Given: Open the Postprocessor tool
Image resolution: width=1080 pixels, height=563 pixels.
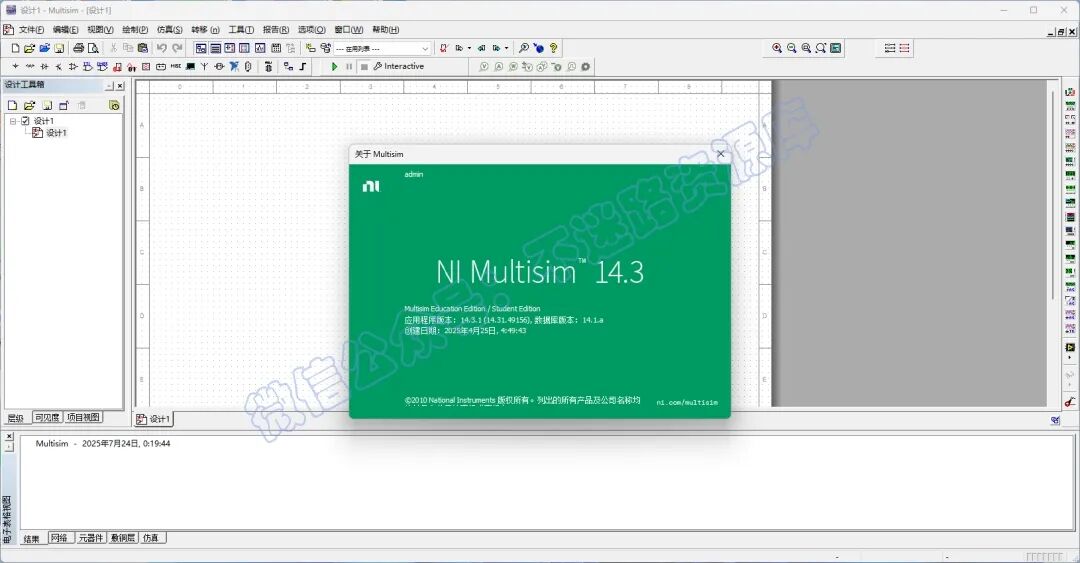Looking at the screenshot, I should [276, 48].
